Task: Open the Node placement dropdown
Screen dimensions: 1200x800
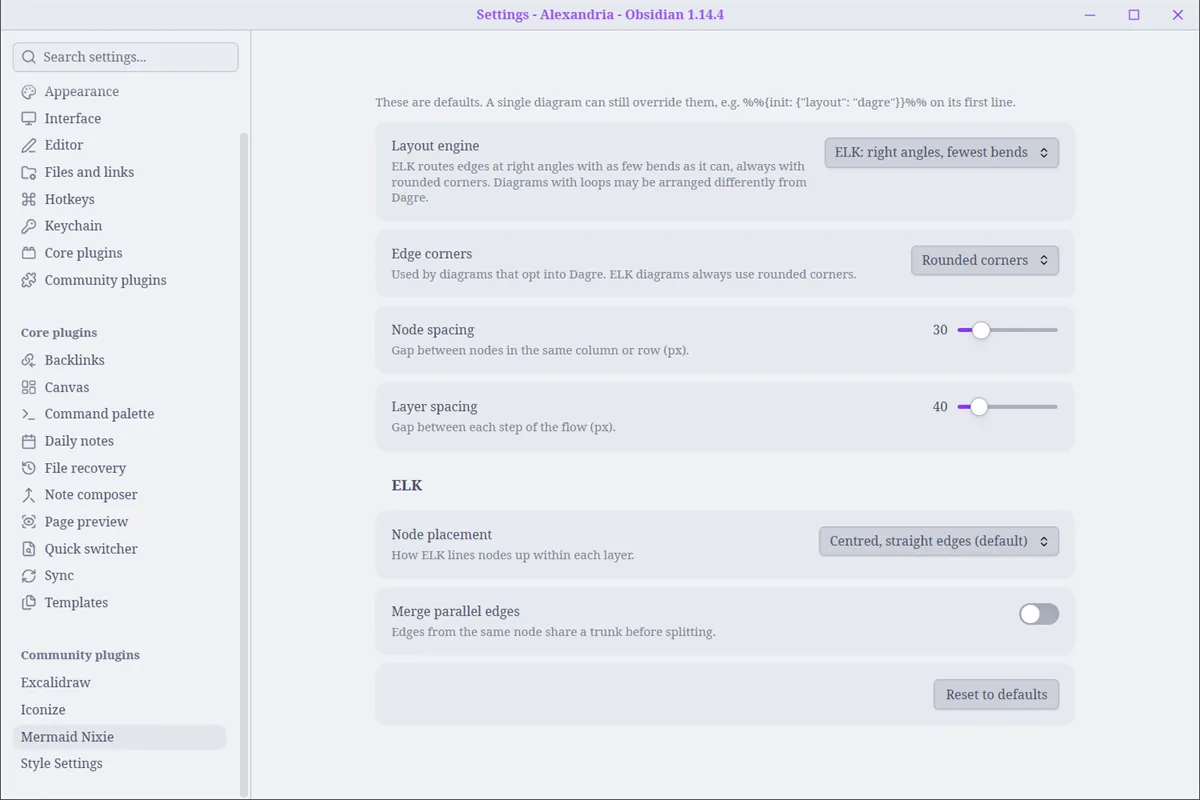Action: click(939, 541)
